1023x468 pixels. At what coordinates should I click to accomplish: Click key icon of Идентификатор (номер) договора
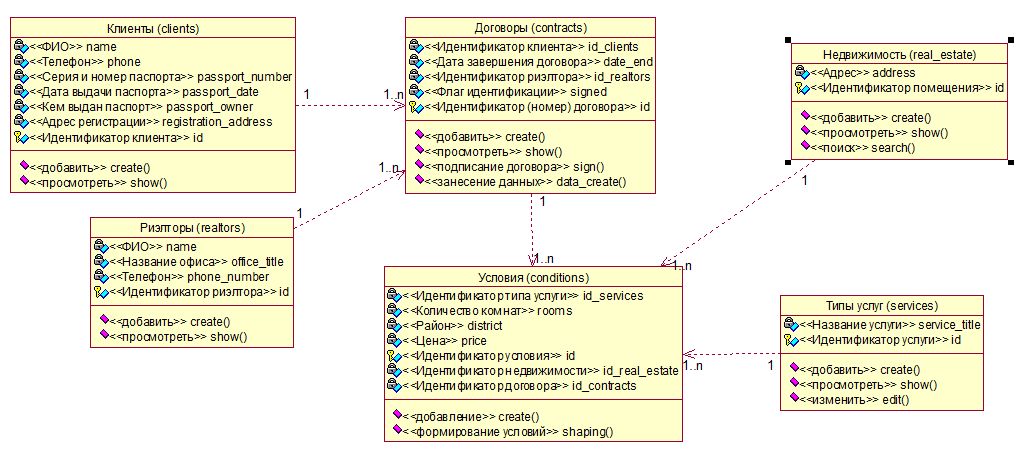point(416,106)
